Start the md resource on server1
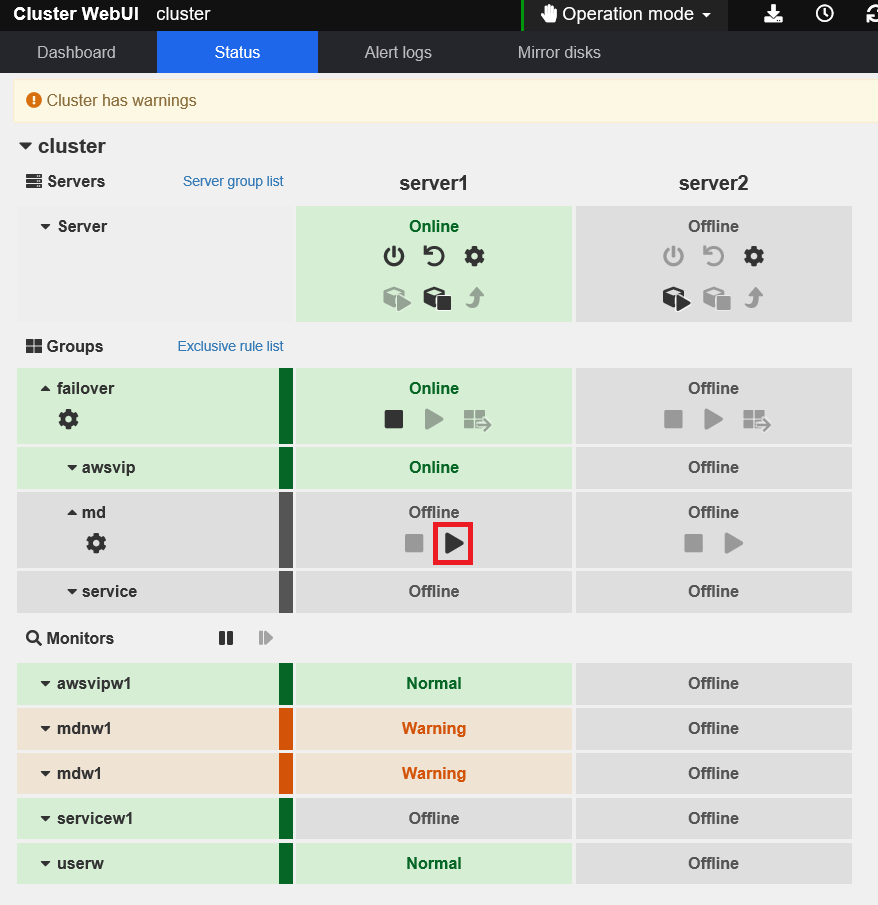 coord(453,543)
